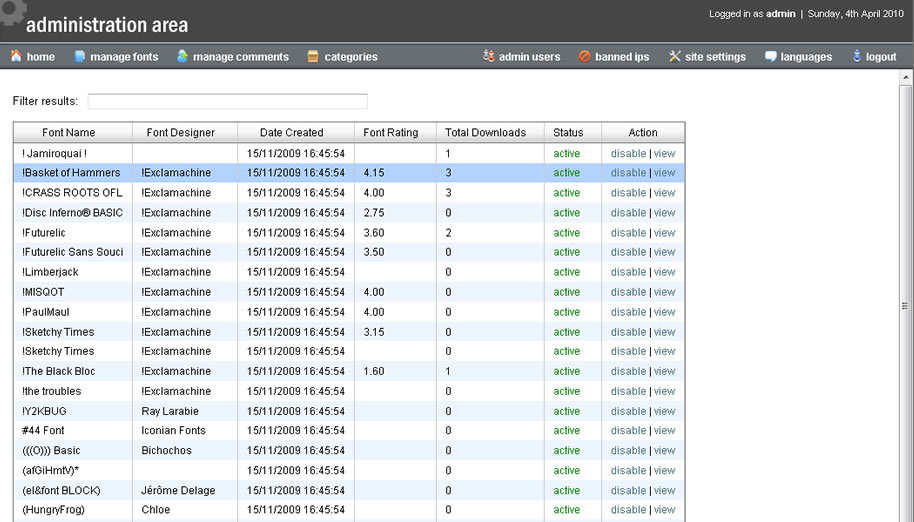Click the admin users people icon
Image resolution: width=914 pixels, height=522 pixels.
tap(488, 56)
